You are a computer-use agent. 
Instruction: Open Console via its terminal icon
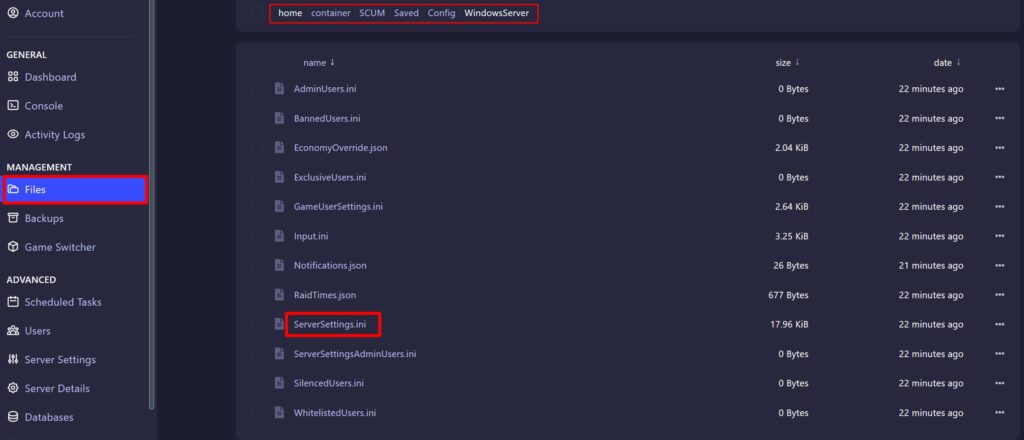[x=13, y=106]
